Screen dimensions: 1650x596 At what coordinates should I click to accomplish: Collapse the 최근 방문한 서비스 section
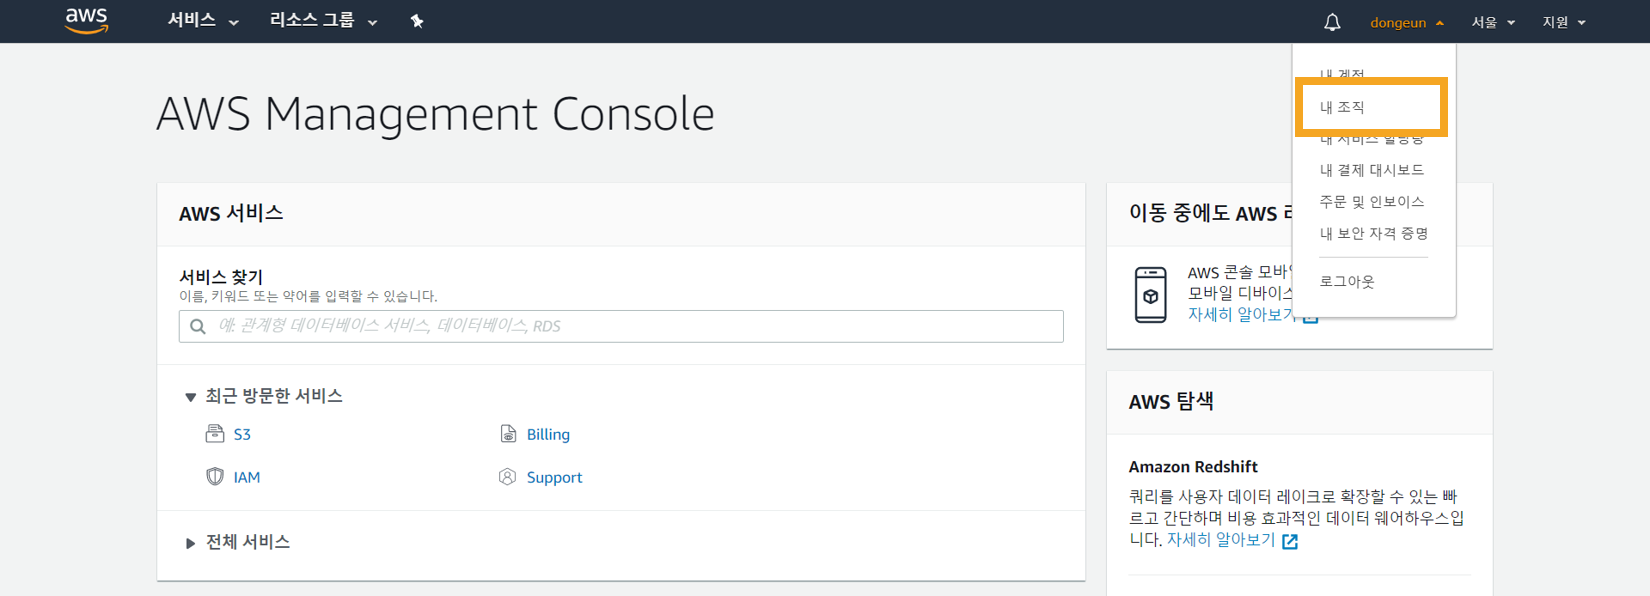pyautogui.click(x=264, y=396)
